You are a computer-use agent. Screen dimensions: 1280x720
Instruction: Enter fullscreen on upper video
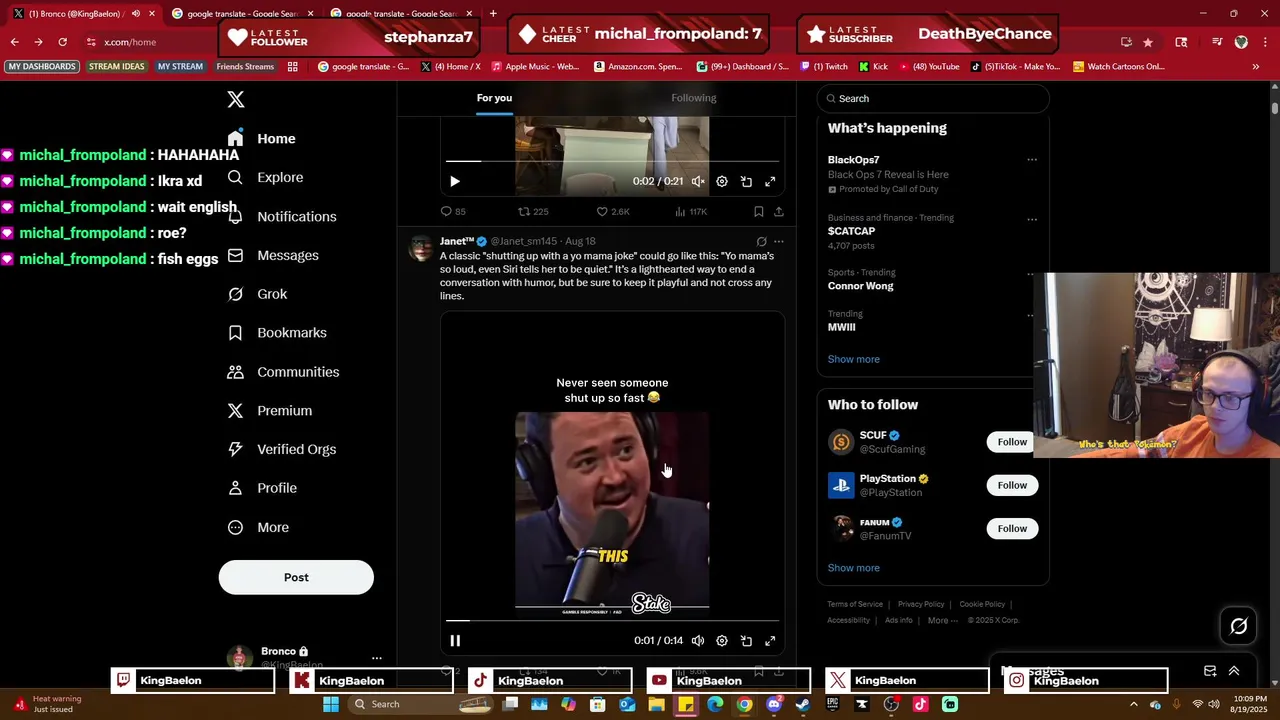point(770,181)
